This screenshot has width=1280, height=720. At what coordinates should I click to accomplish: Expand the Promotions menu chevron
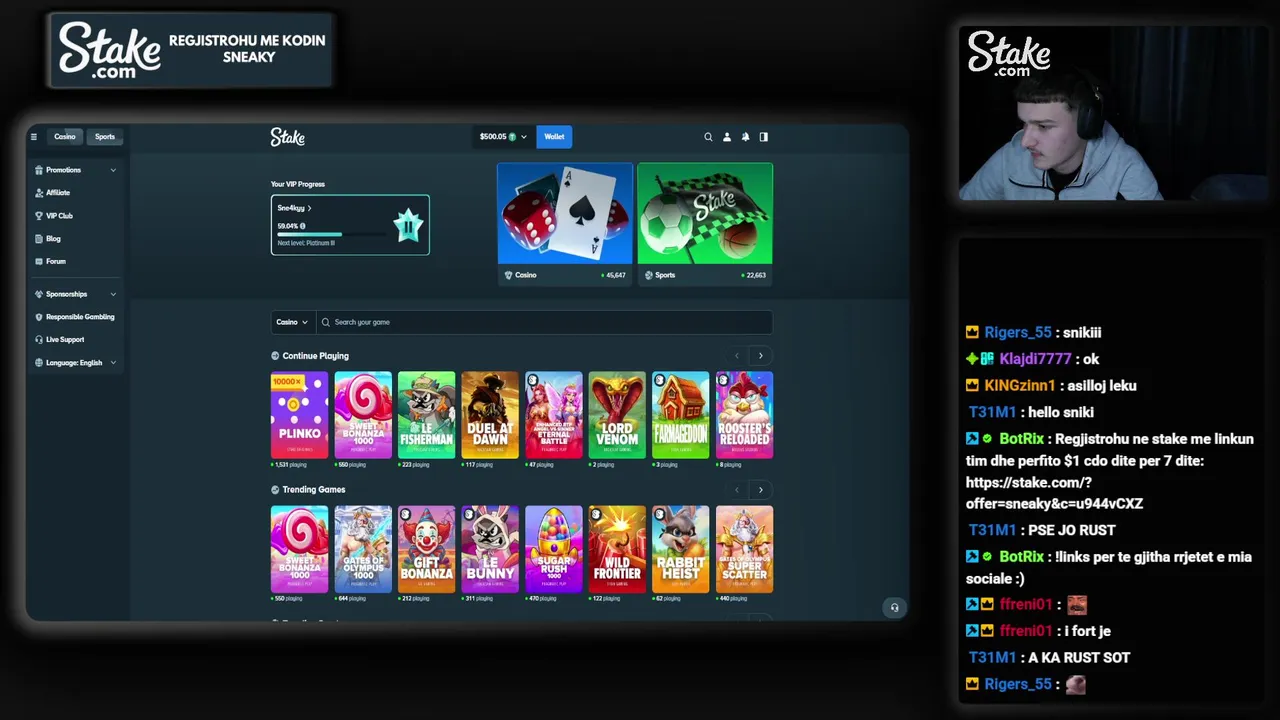(113, 170)
